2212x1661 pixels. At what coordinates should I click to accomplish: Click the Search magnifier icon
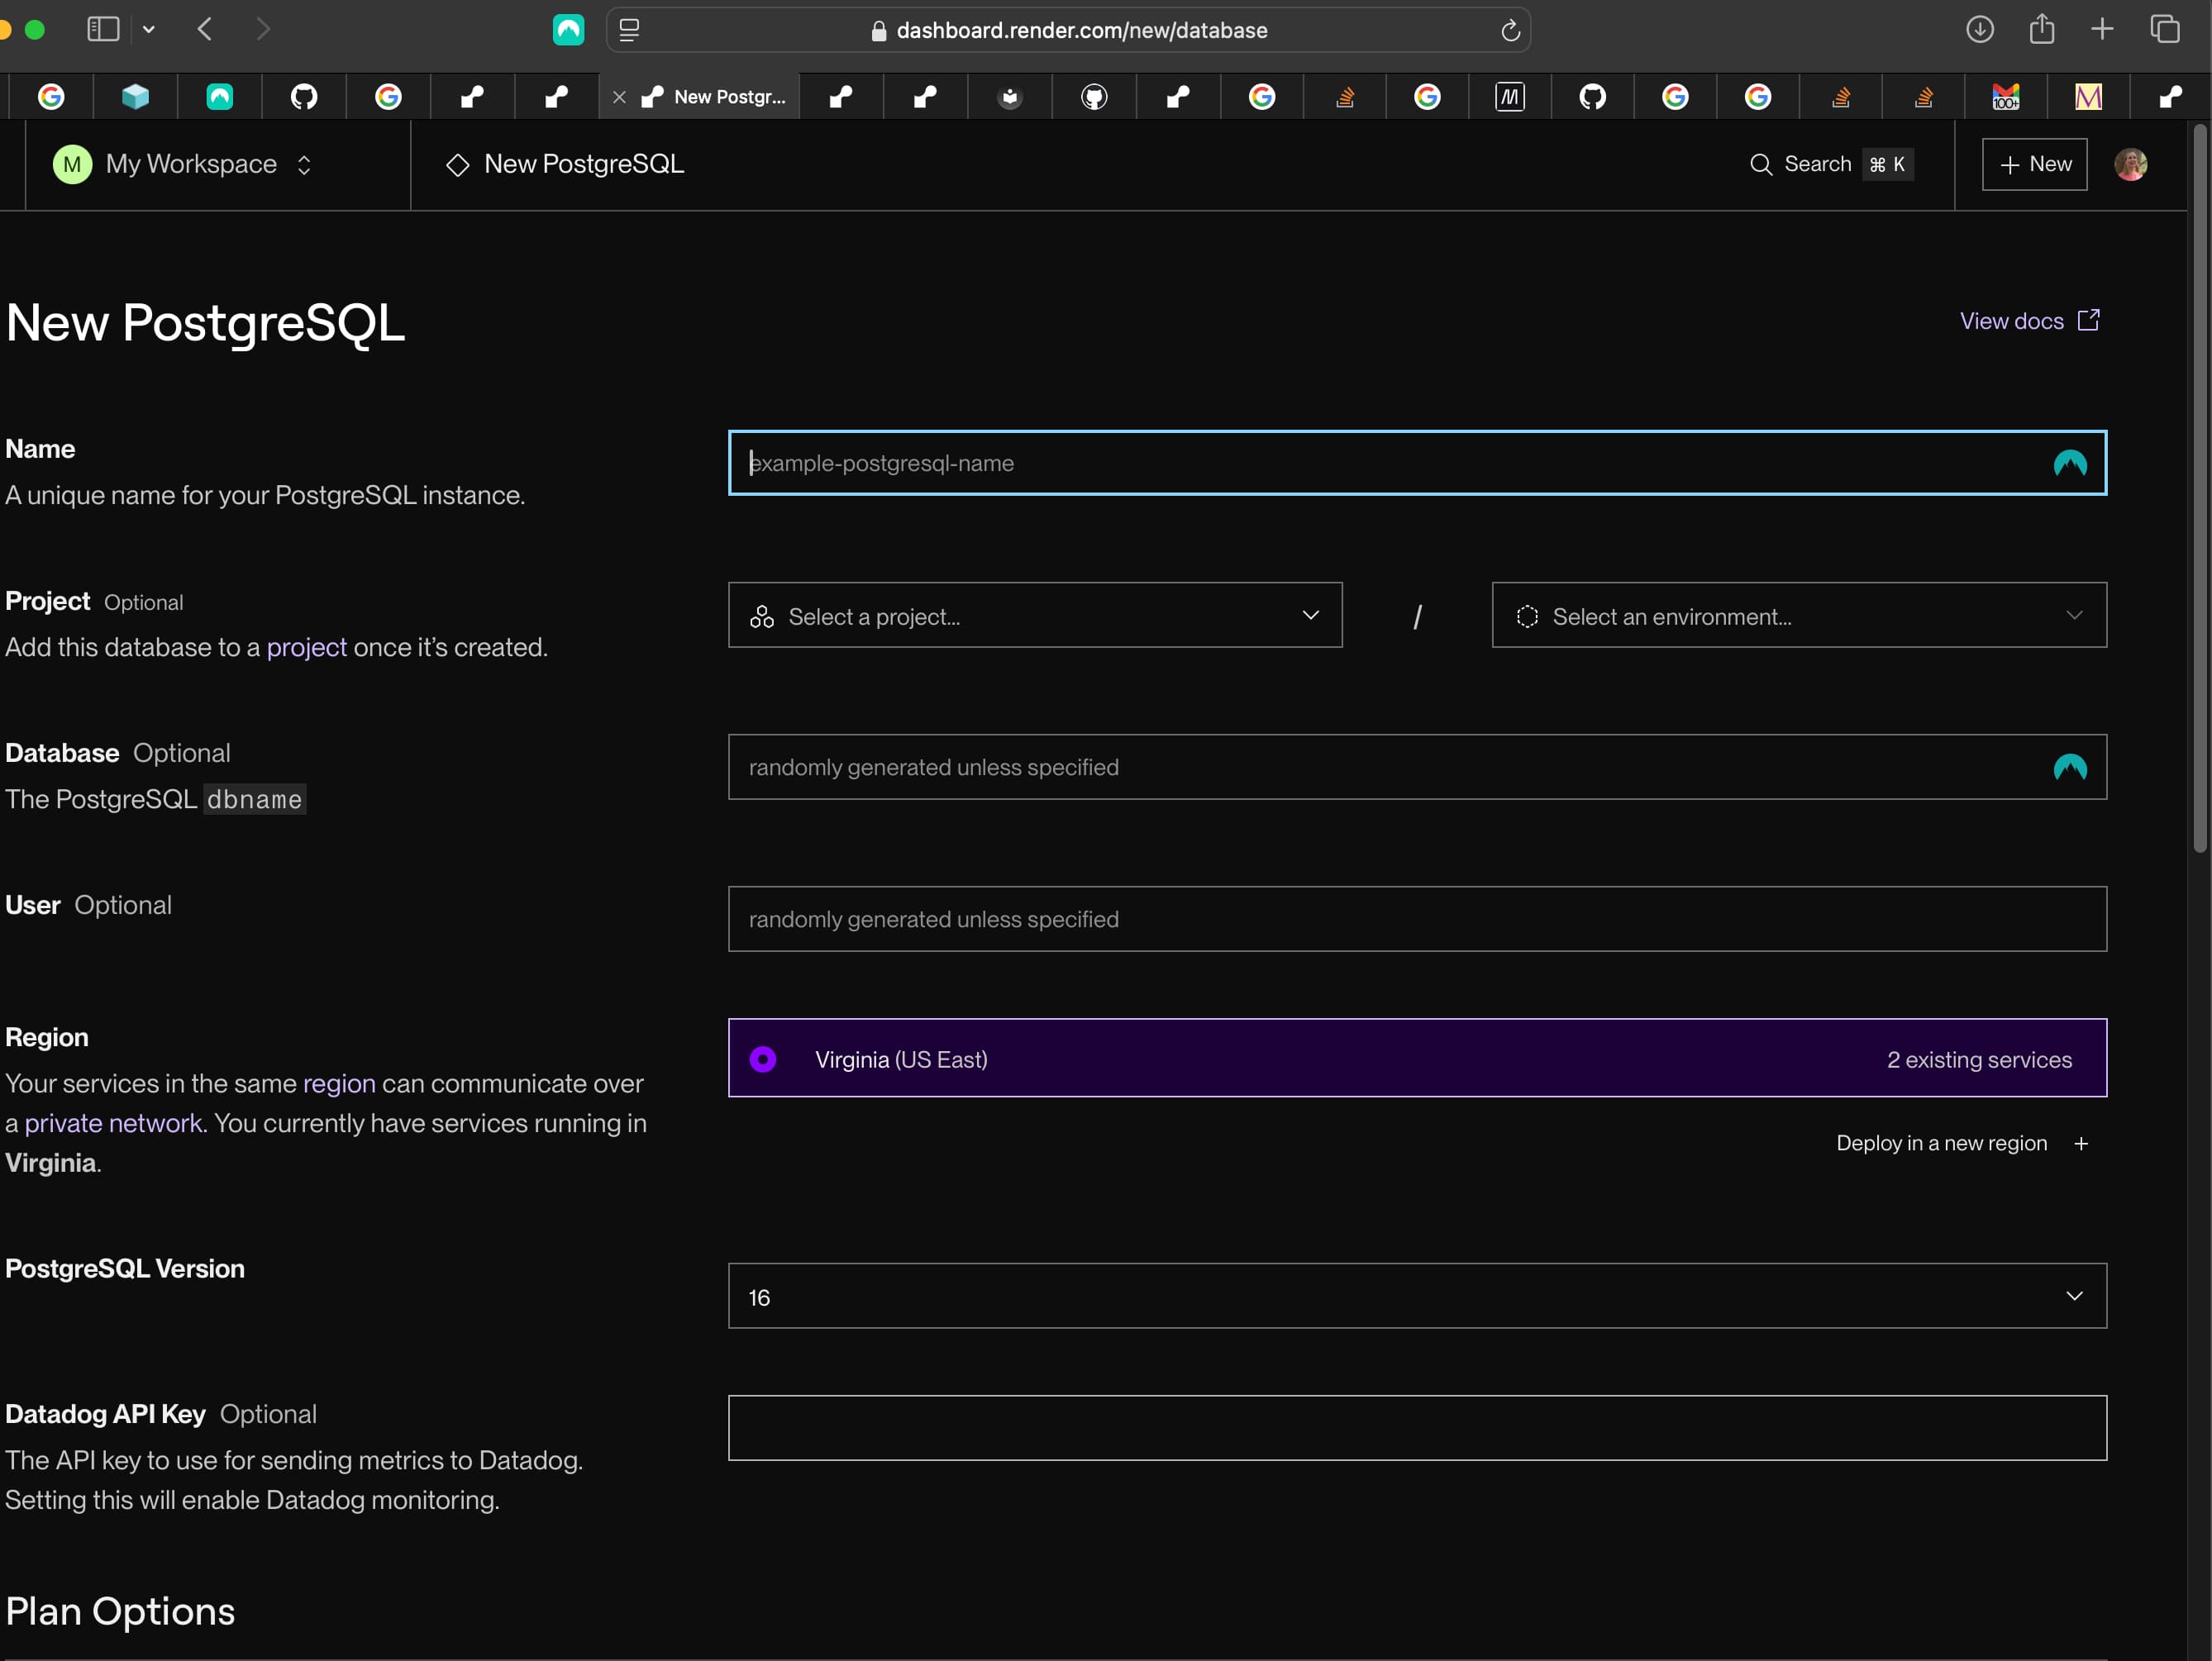[x=1761, y=164]
